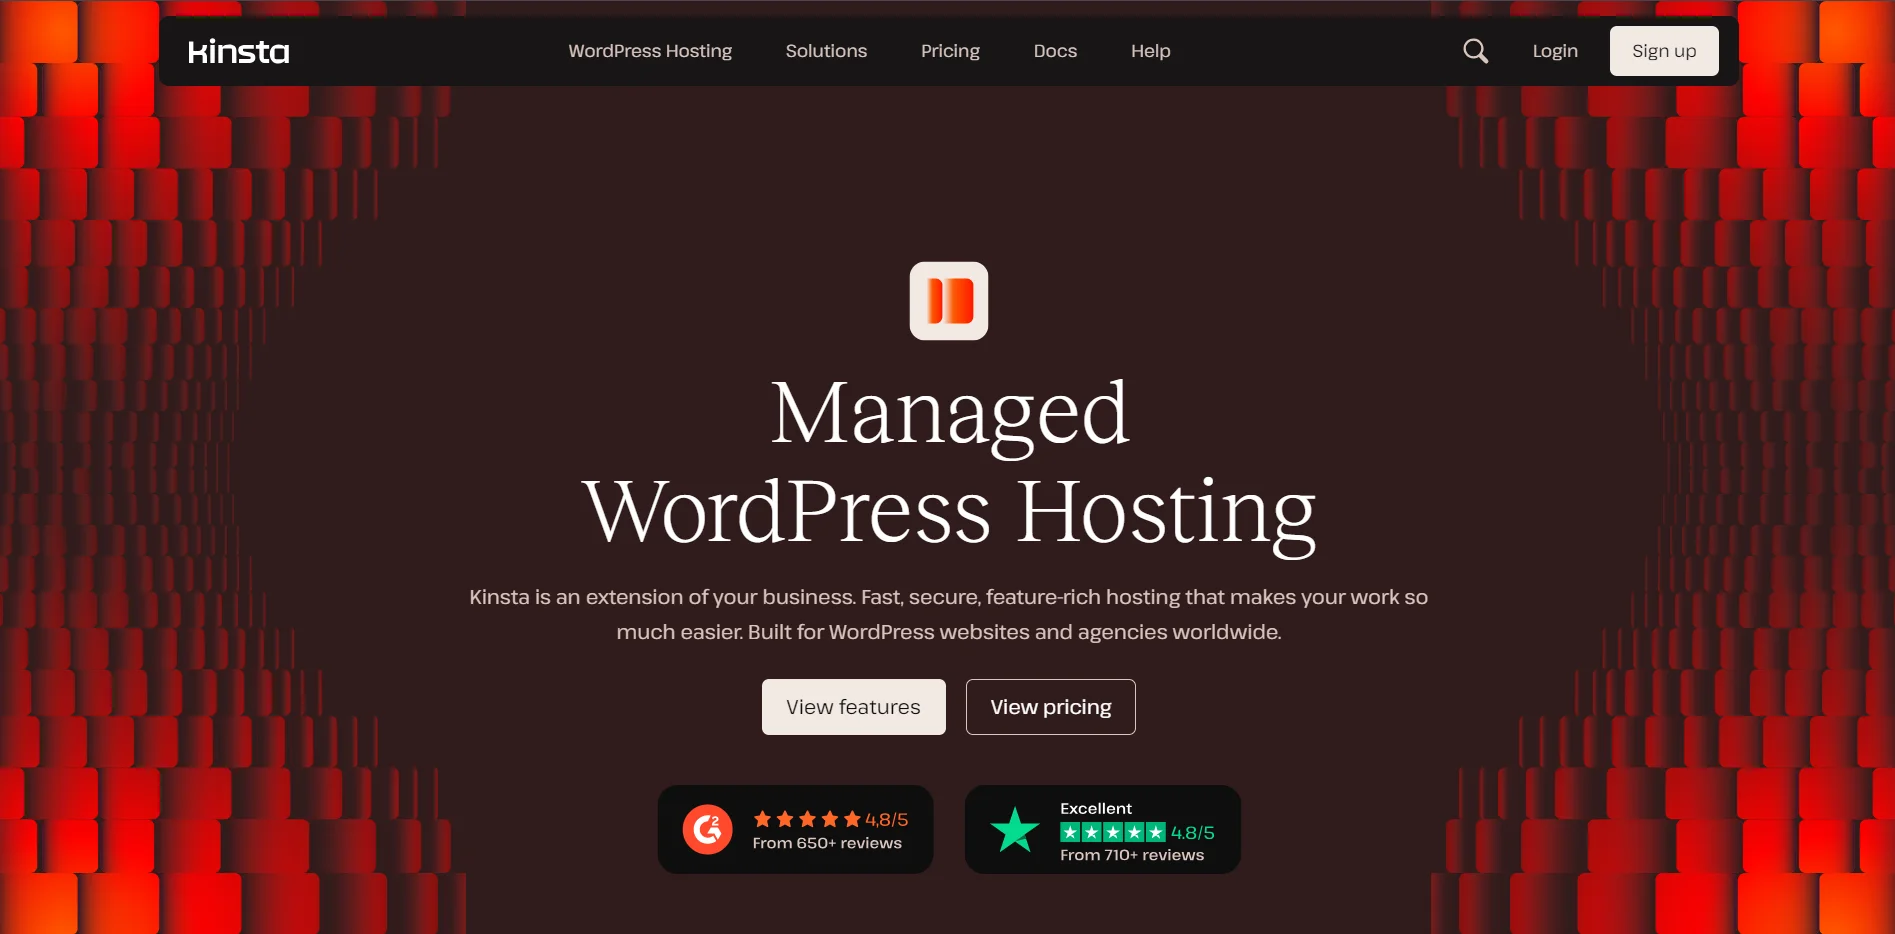
Task: Click the Sign up button
Action: tap(1664, 51)
